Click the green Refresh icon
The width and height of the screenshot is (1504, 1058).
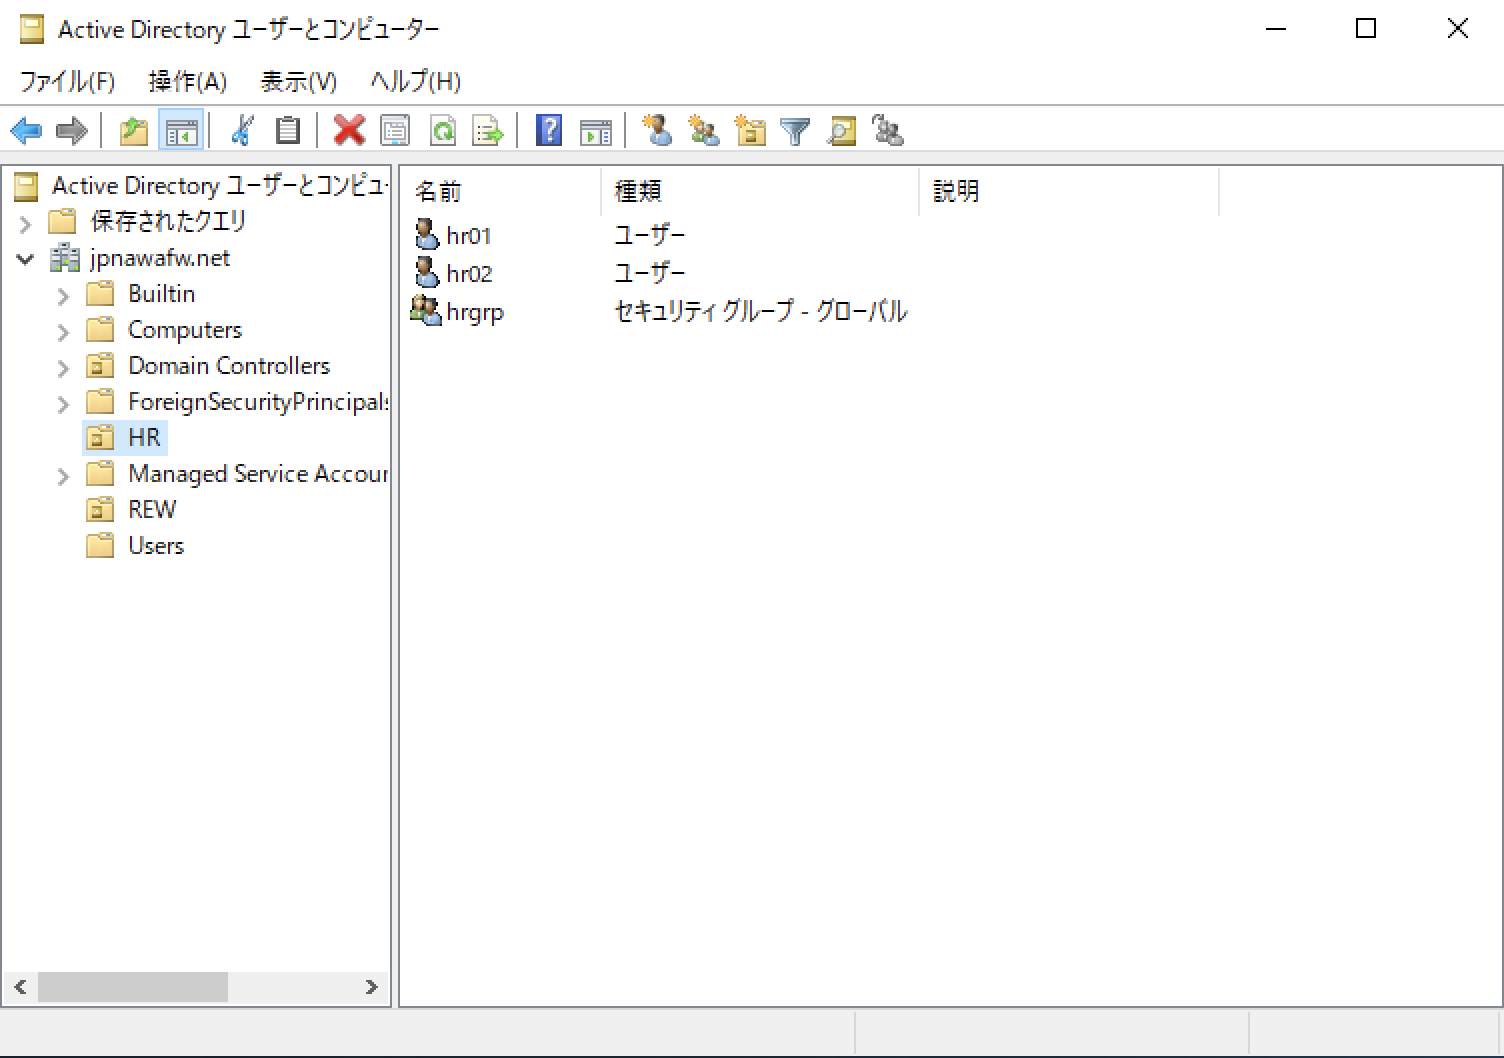click(x=442, y=130)
